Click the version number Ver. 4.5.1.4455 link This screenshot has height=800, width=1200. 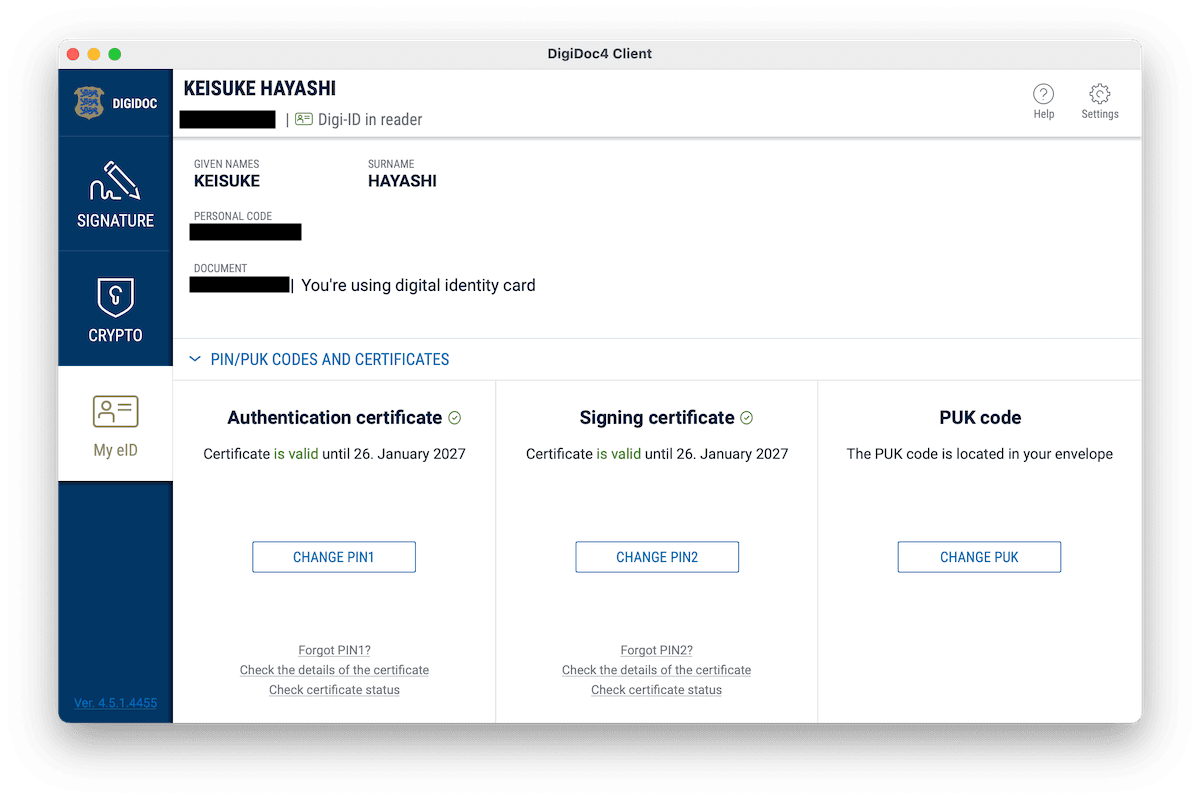(115, 703)
